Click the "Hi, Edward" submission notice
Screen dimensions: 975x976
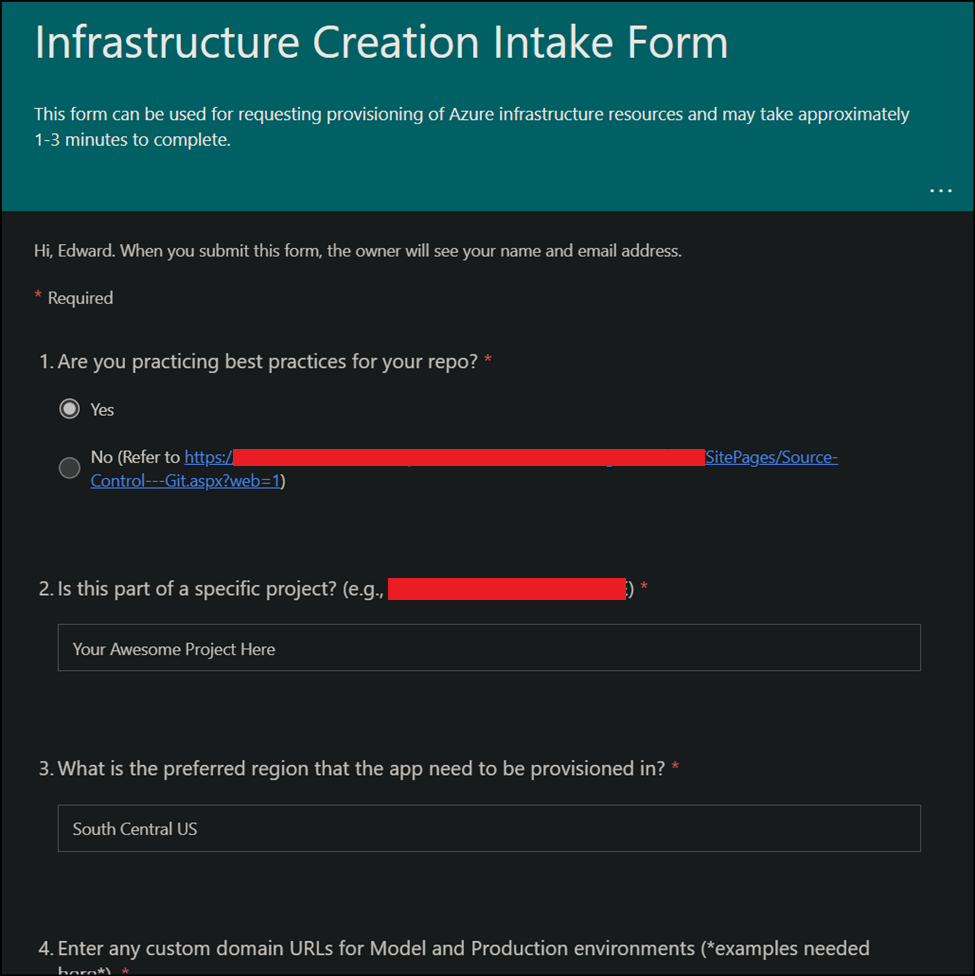coord(357,251)
